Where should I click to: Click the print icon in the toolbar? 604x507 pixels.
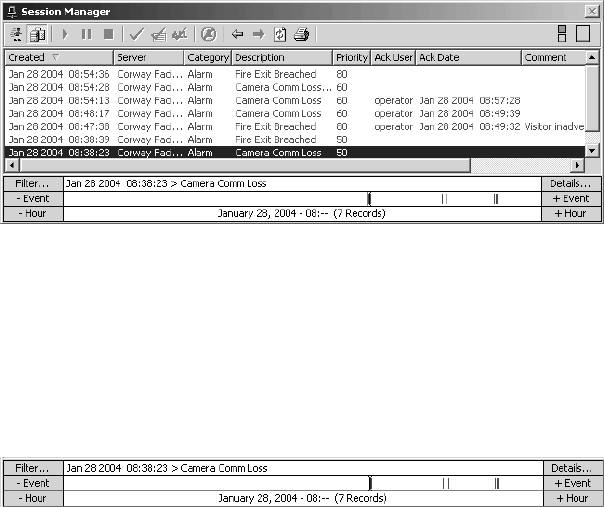point(302,34)
